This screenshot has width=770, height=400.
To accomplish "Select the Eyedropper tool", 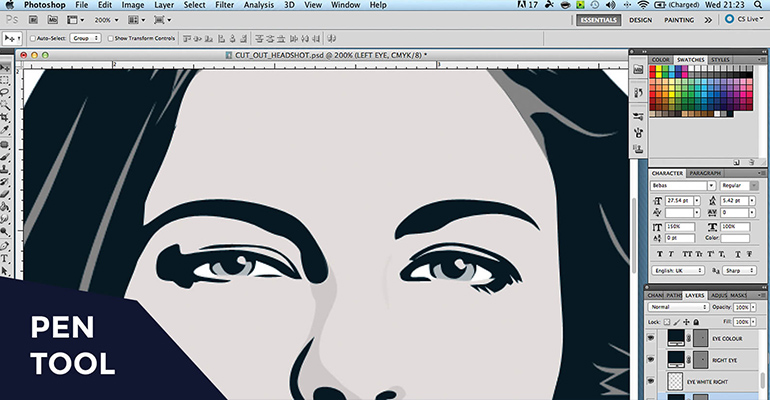I will click(5, 130).
